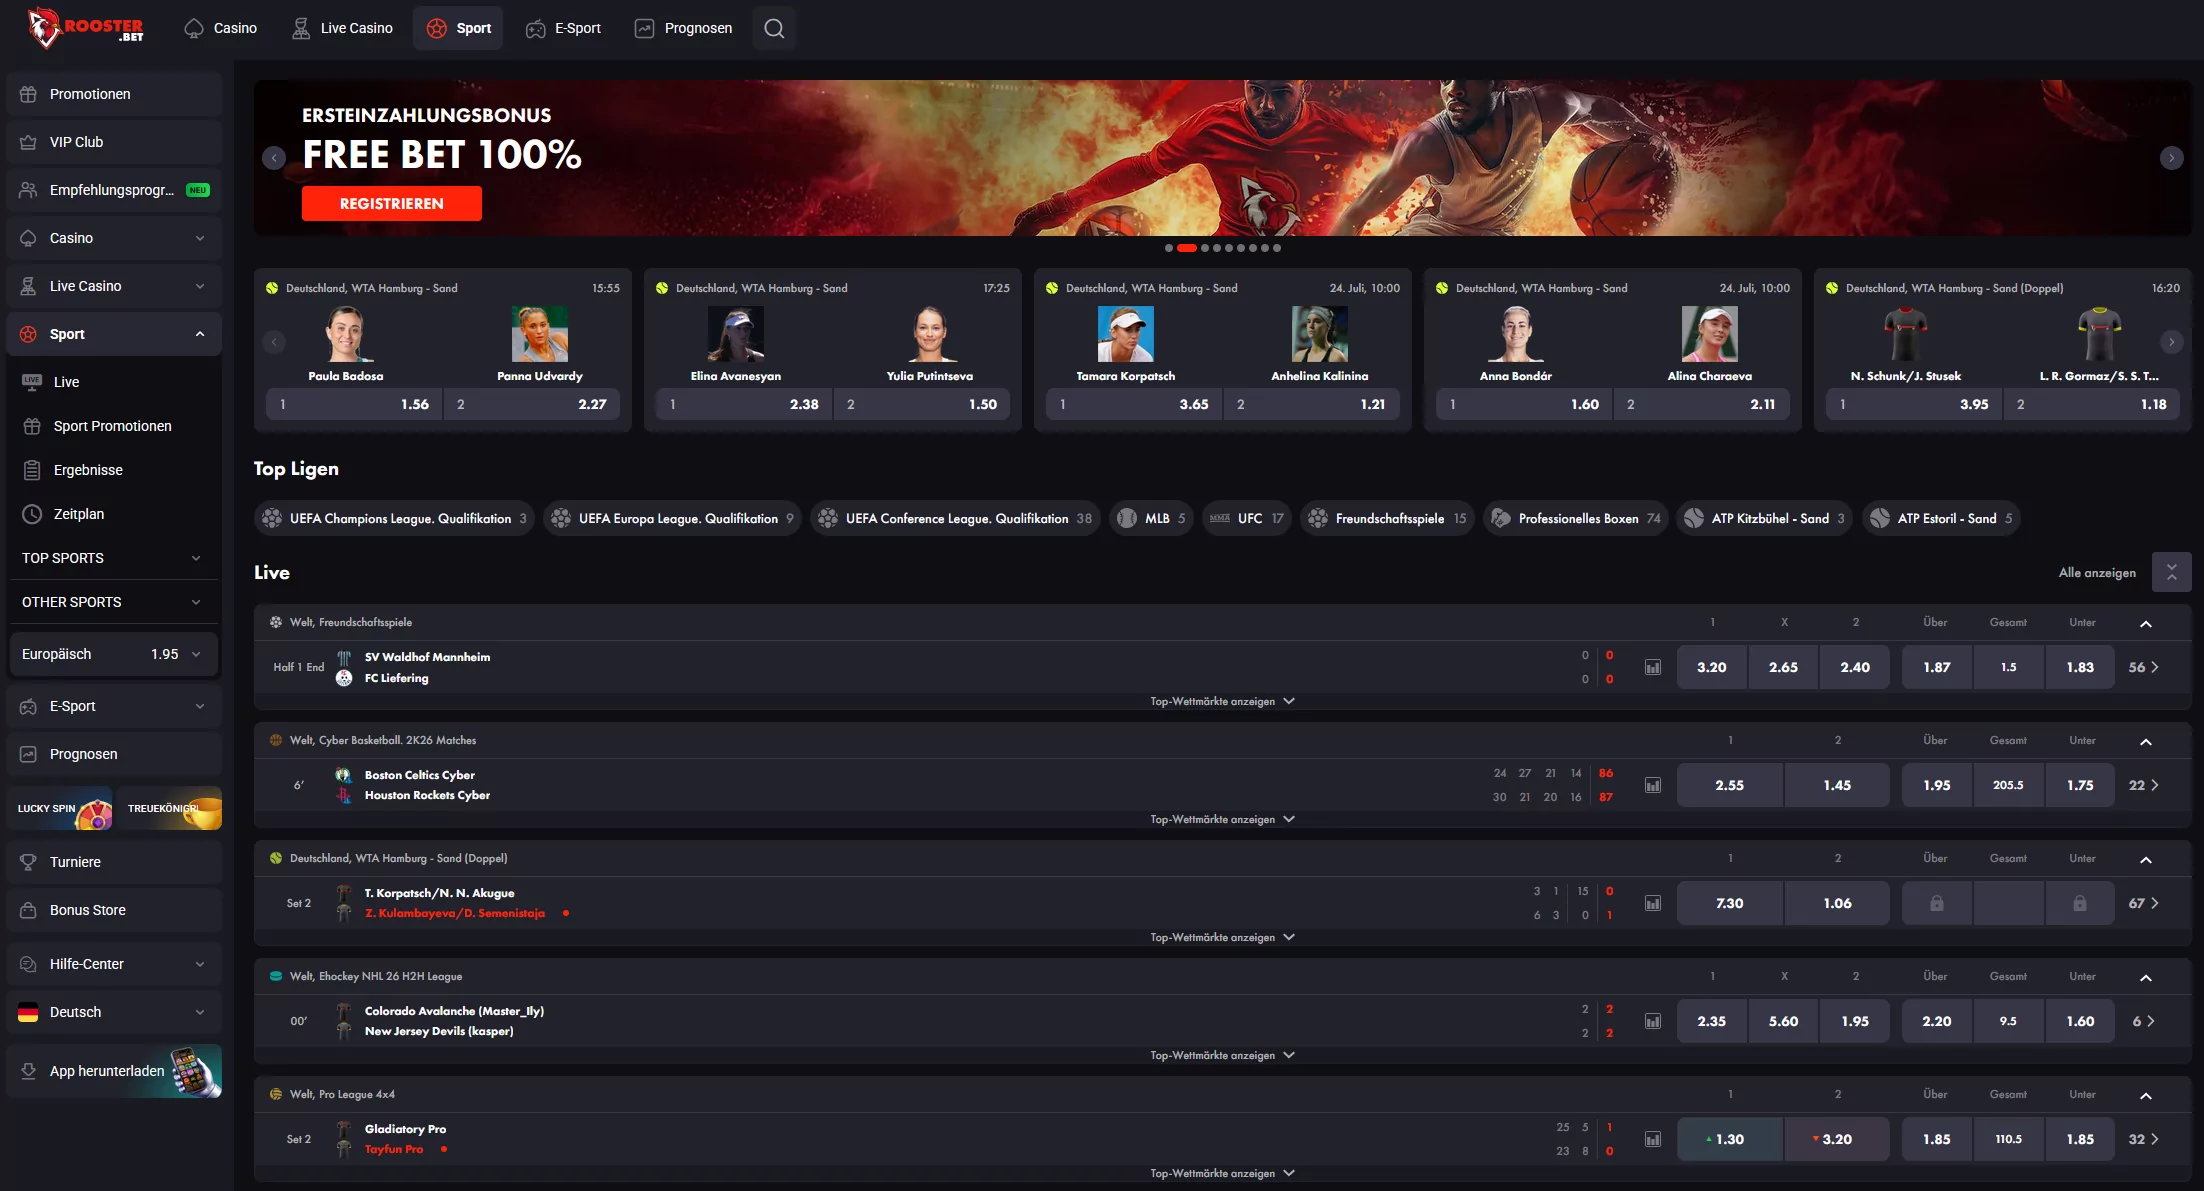Viewport: 2204px width, 1191px height.
Task: Open statistics icon for Gladiatory Pro match
Action: 1653,1139
